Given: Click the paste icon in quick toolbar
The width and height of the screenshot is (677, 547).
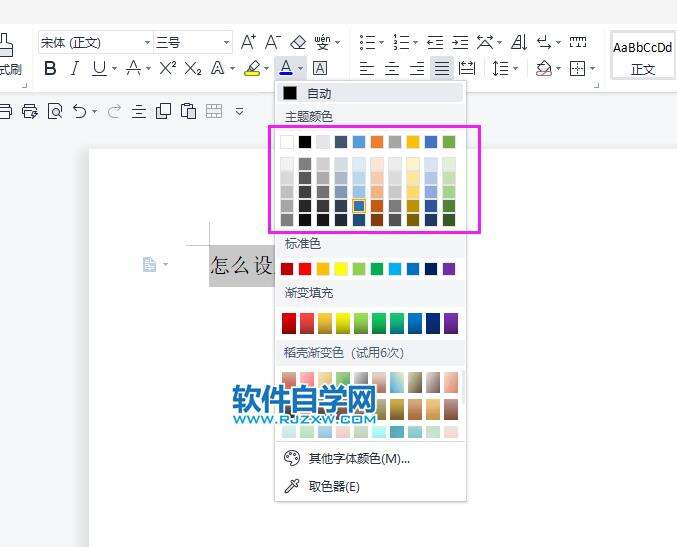Looking at the screenshot, I should (188, 111).
